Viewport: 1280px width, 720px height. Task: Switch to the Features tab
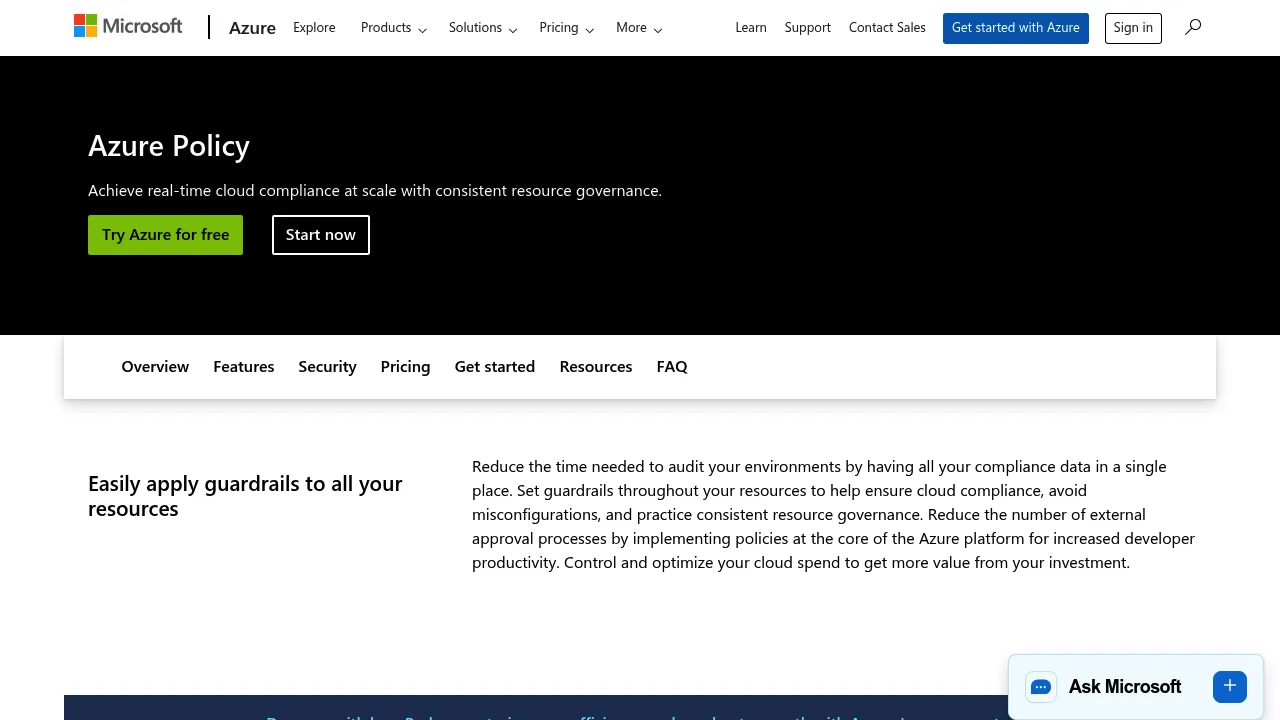point(244,367)
